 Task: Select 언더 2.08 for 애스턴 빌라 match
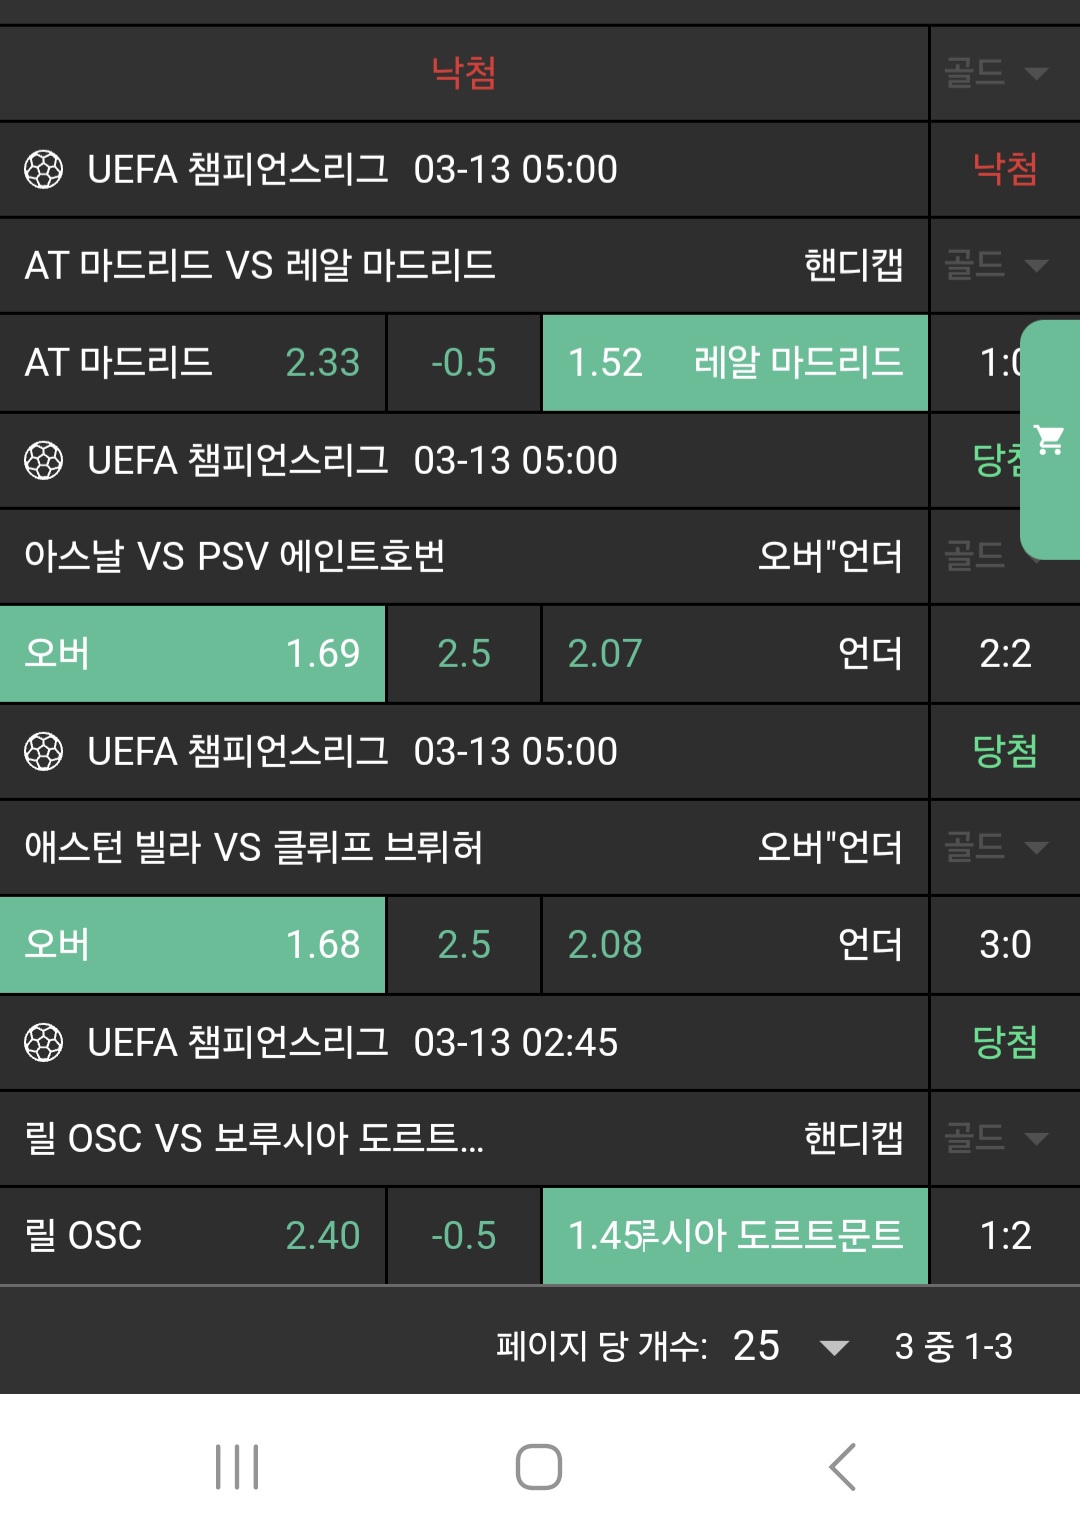pyautogui.click(x=735, y=945)
